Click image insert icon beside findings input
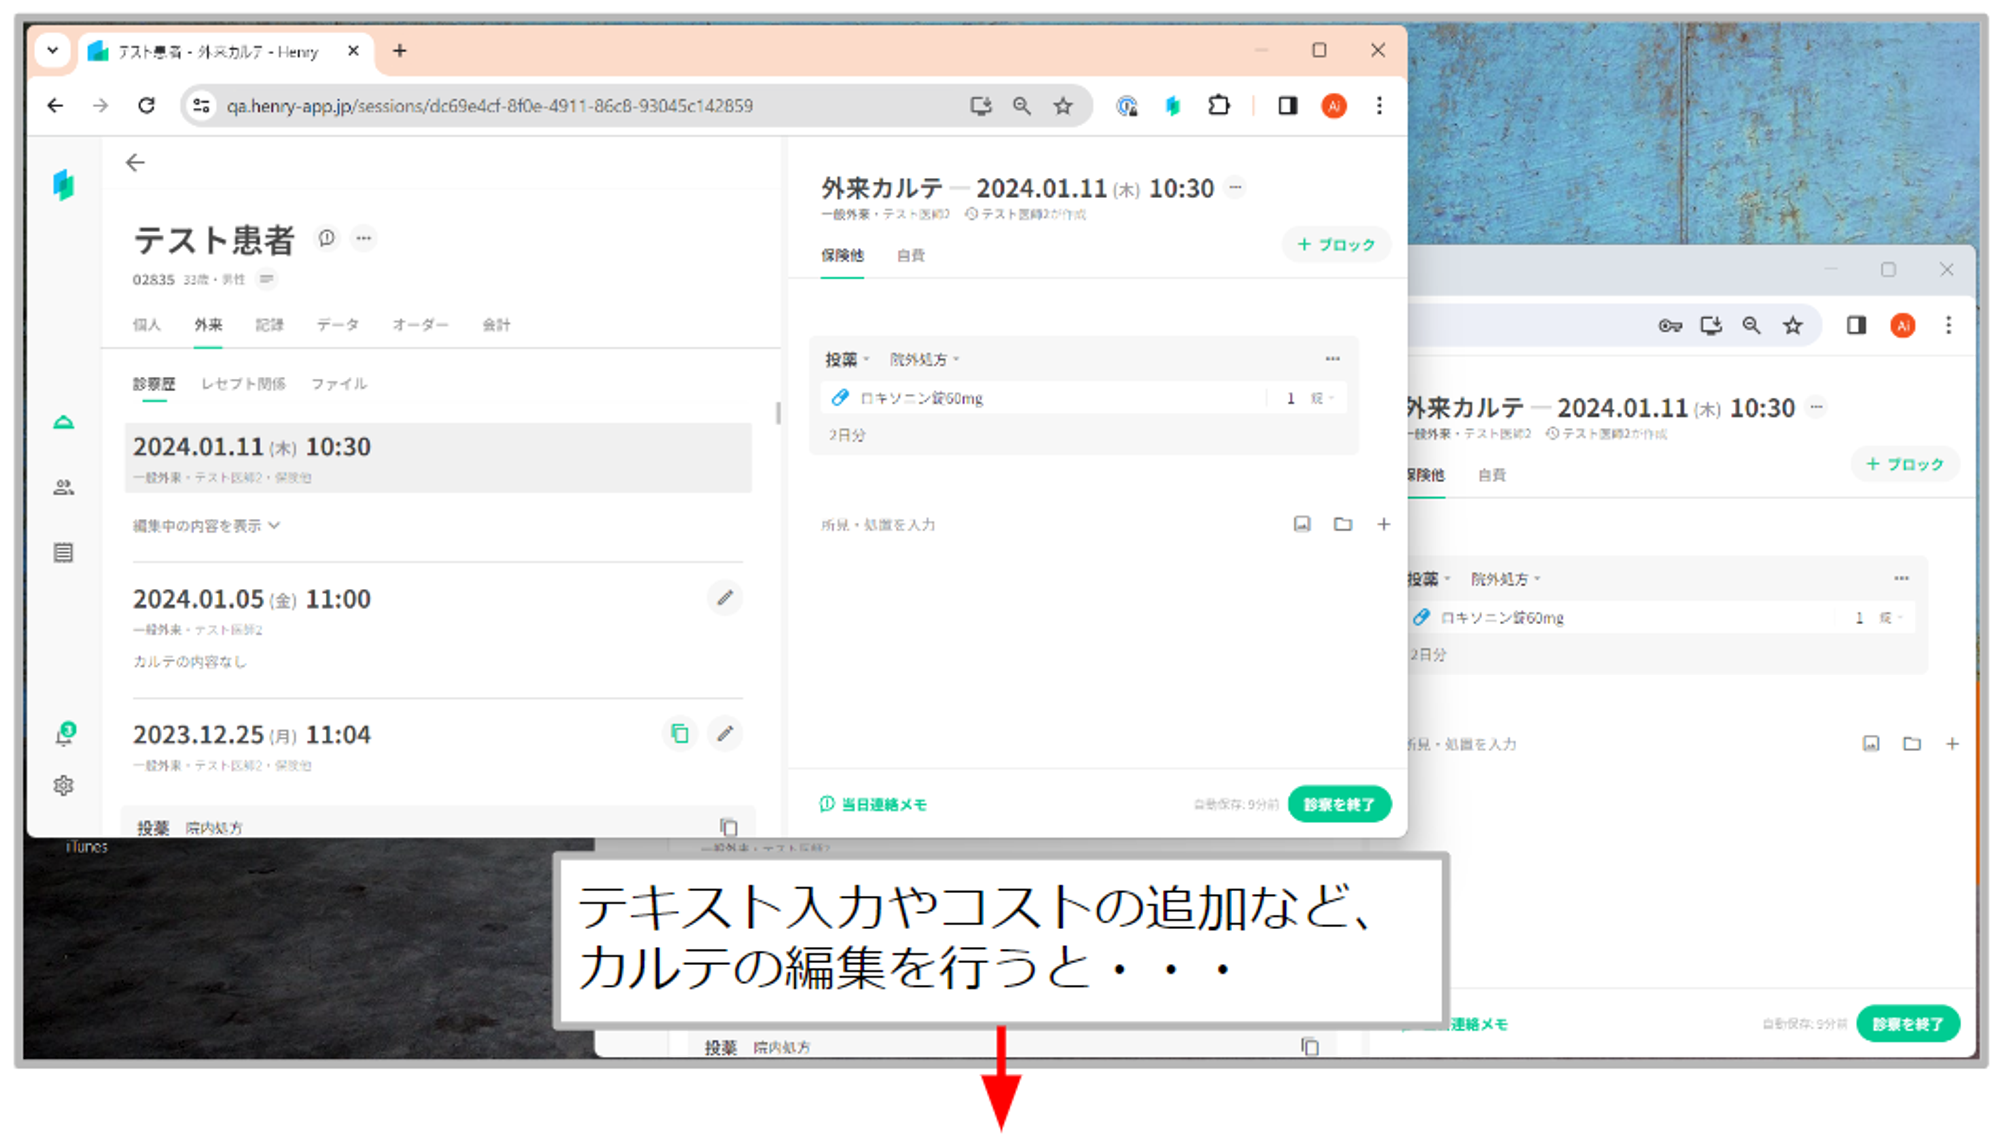Screen dimensions: 2000x1140 pyautogui.click(x=1302, y=524)
